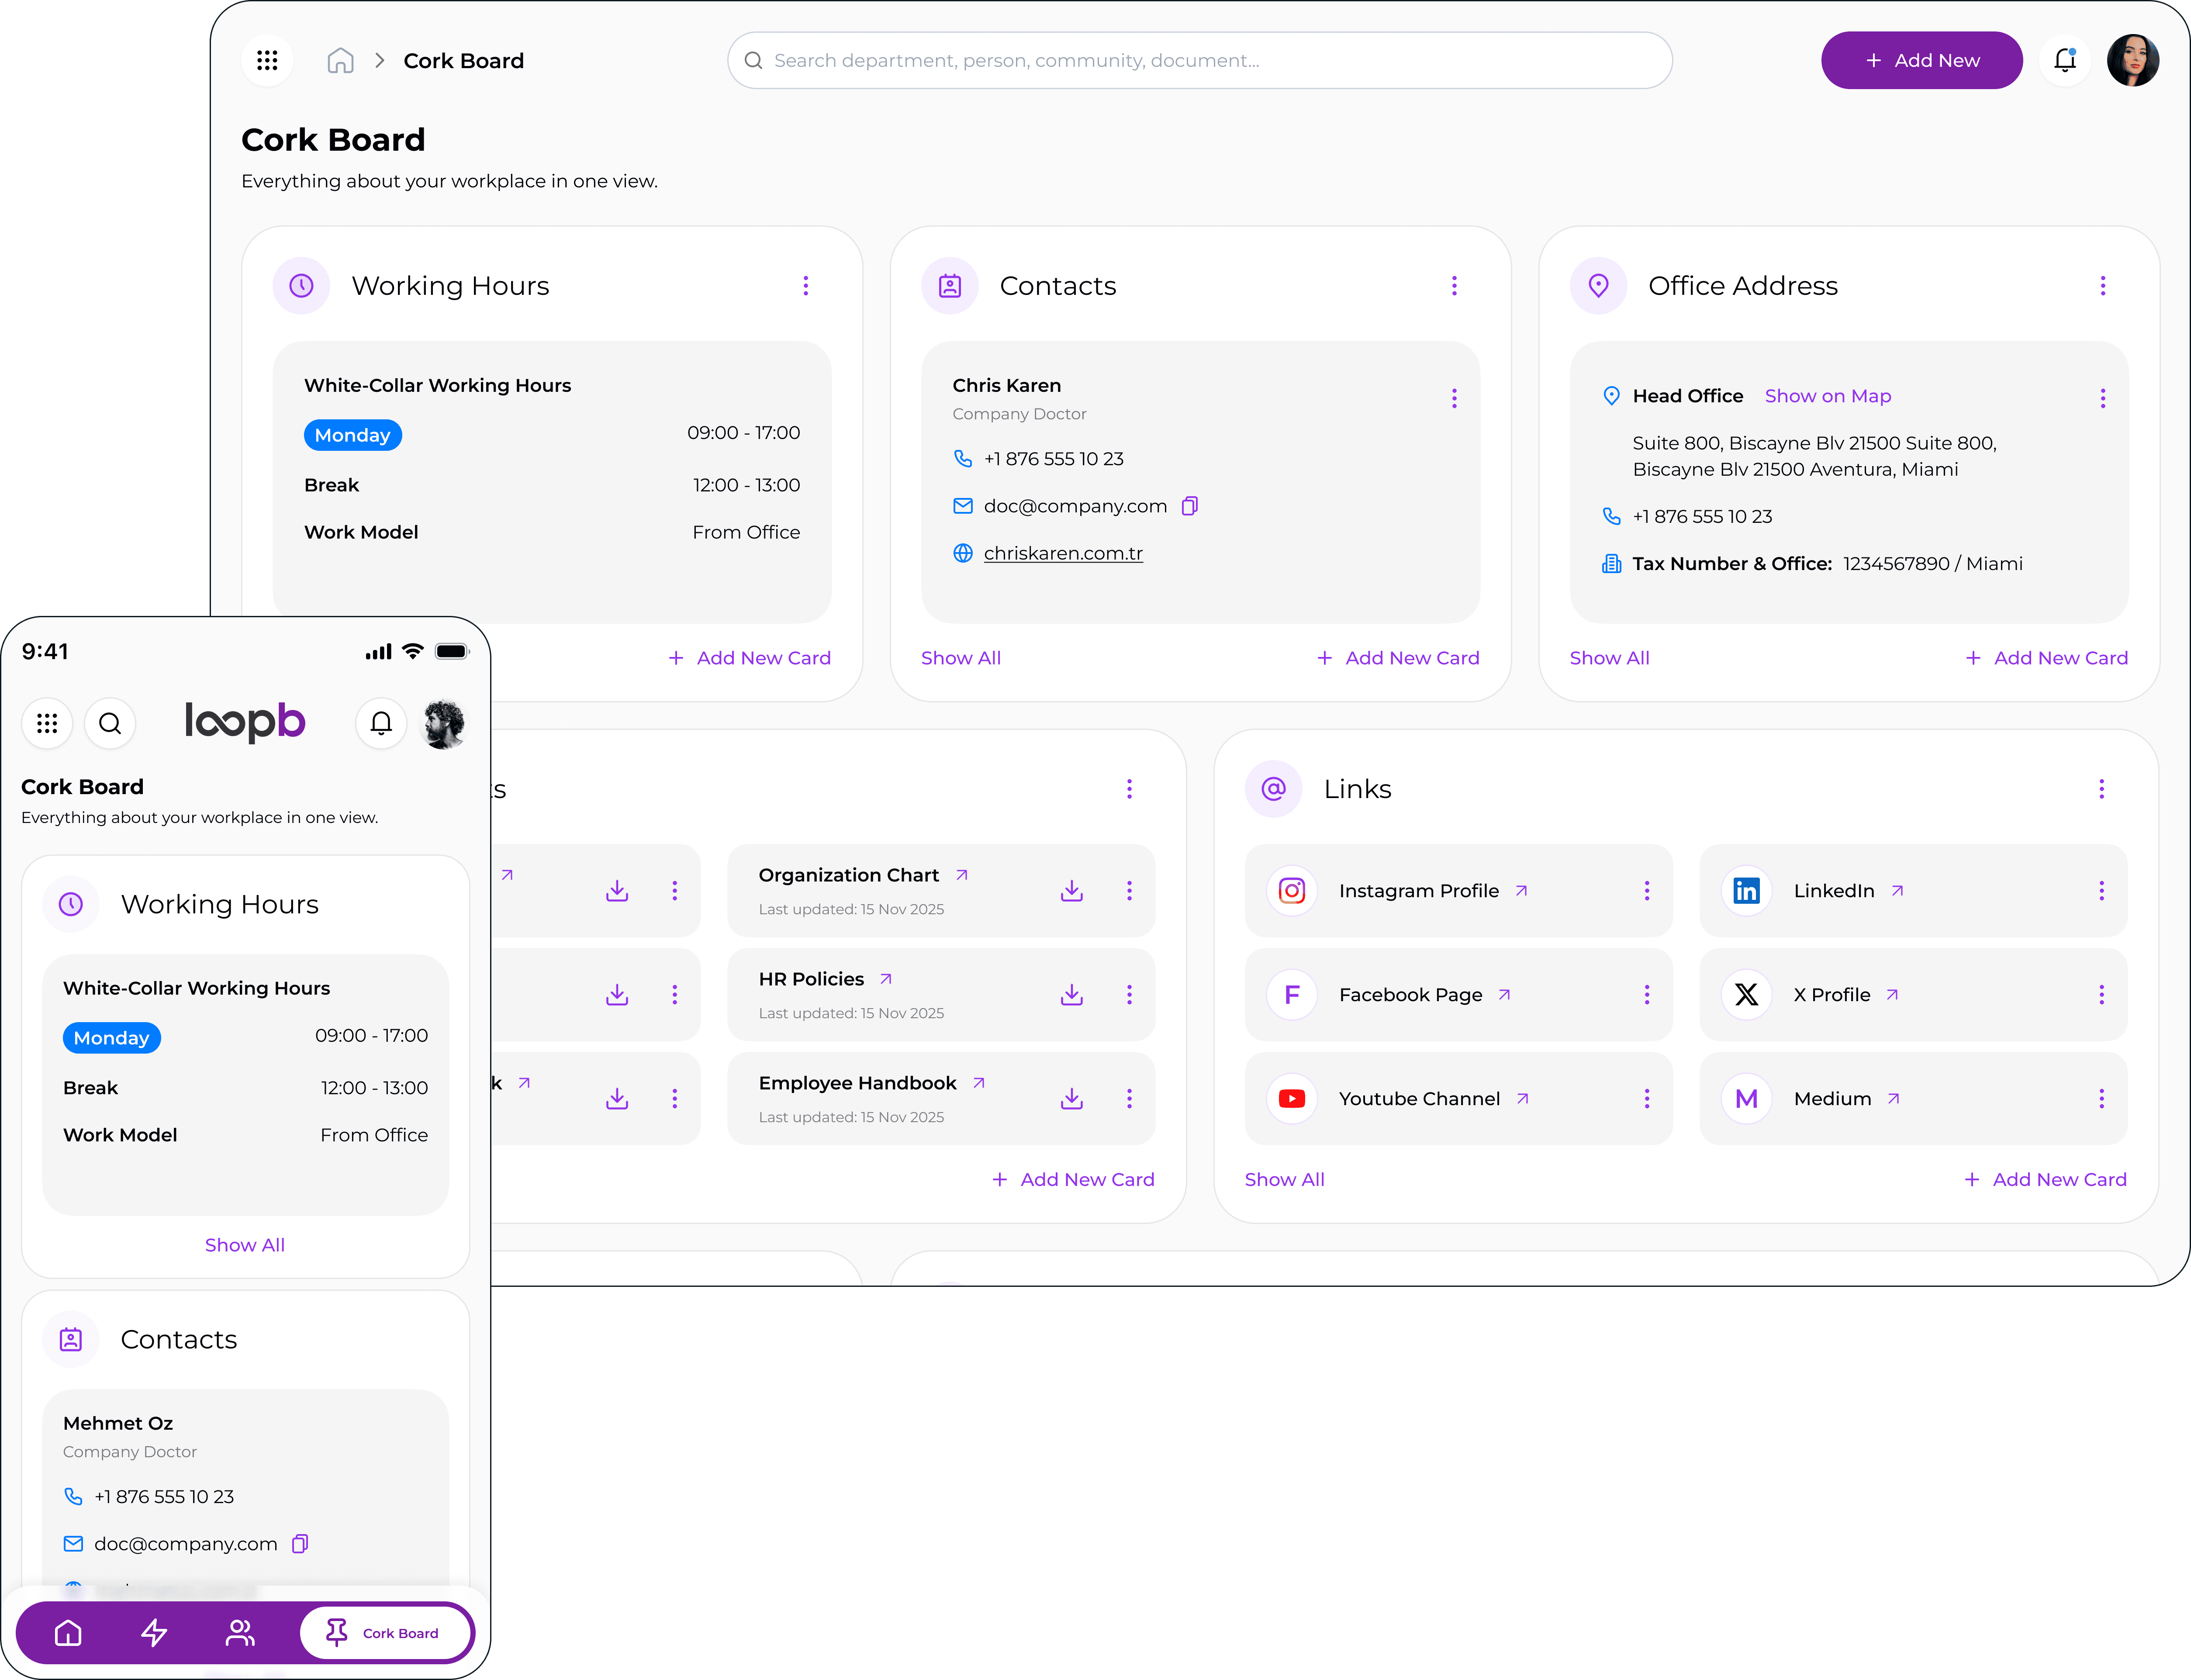Open the Links section kebab menu
Viewport: 2191px width, 1680px height.
[x=2101, y=789]
